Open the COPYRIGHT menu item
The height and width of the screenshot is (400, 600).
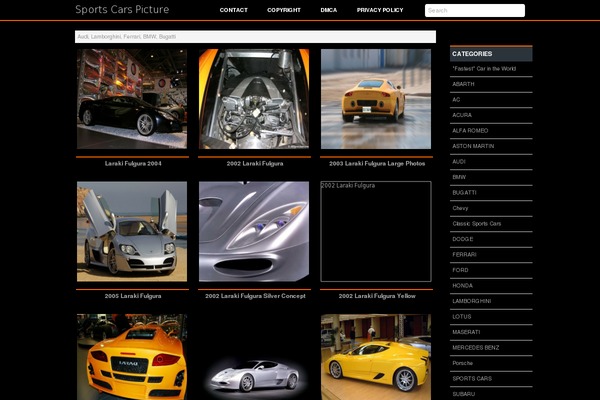point(284,10)
